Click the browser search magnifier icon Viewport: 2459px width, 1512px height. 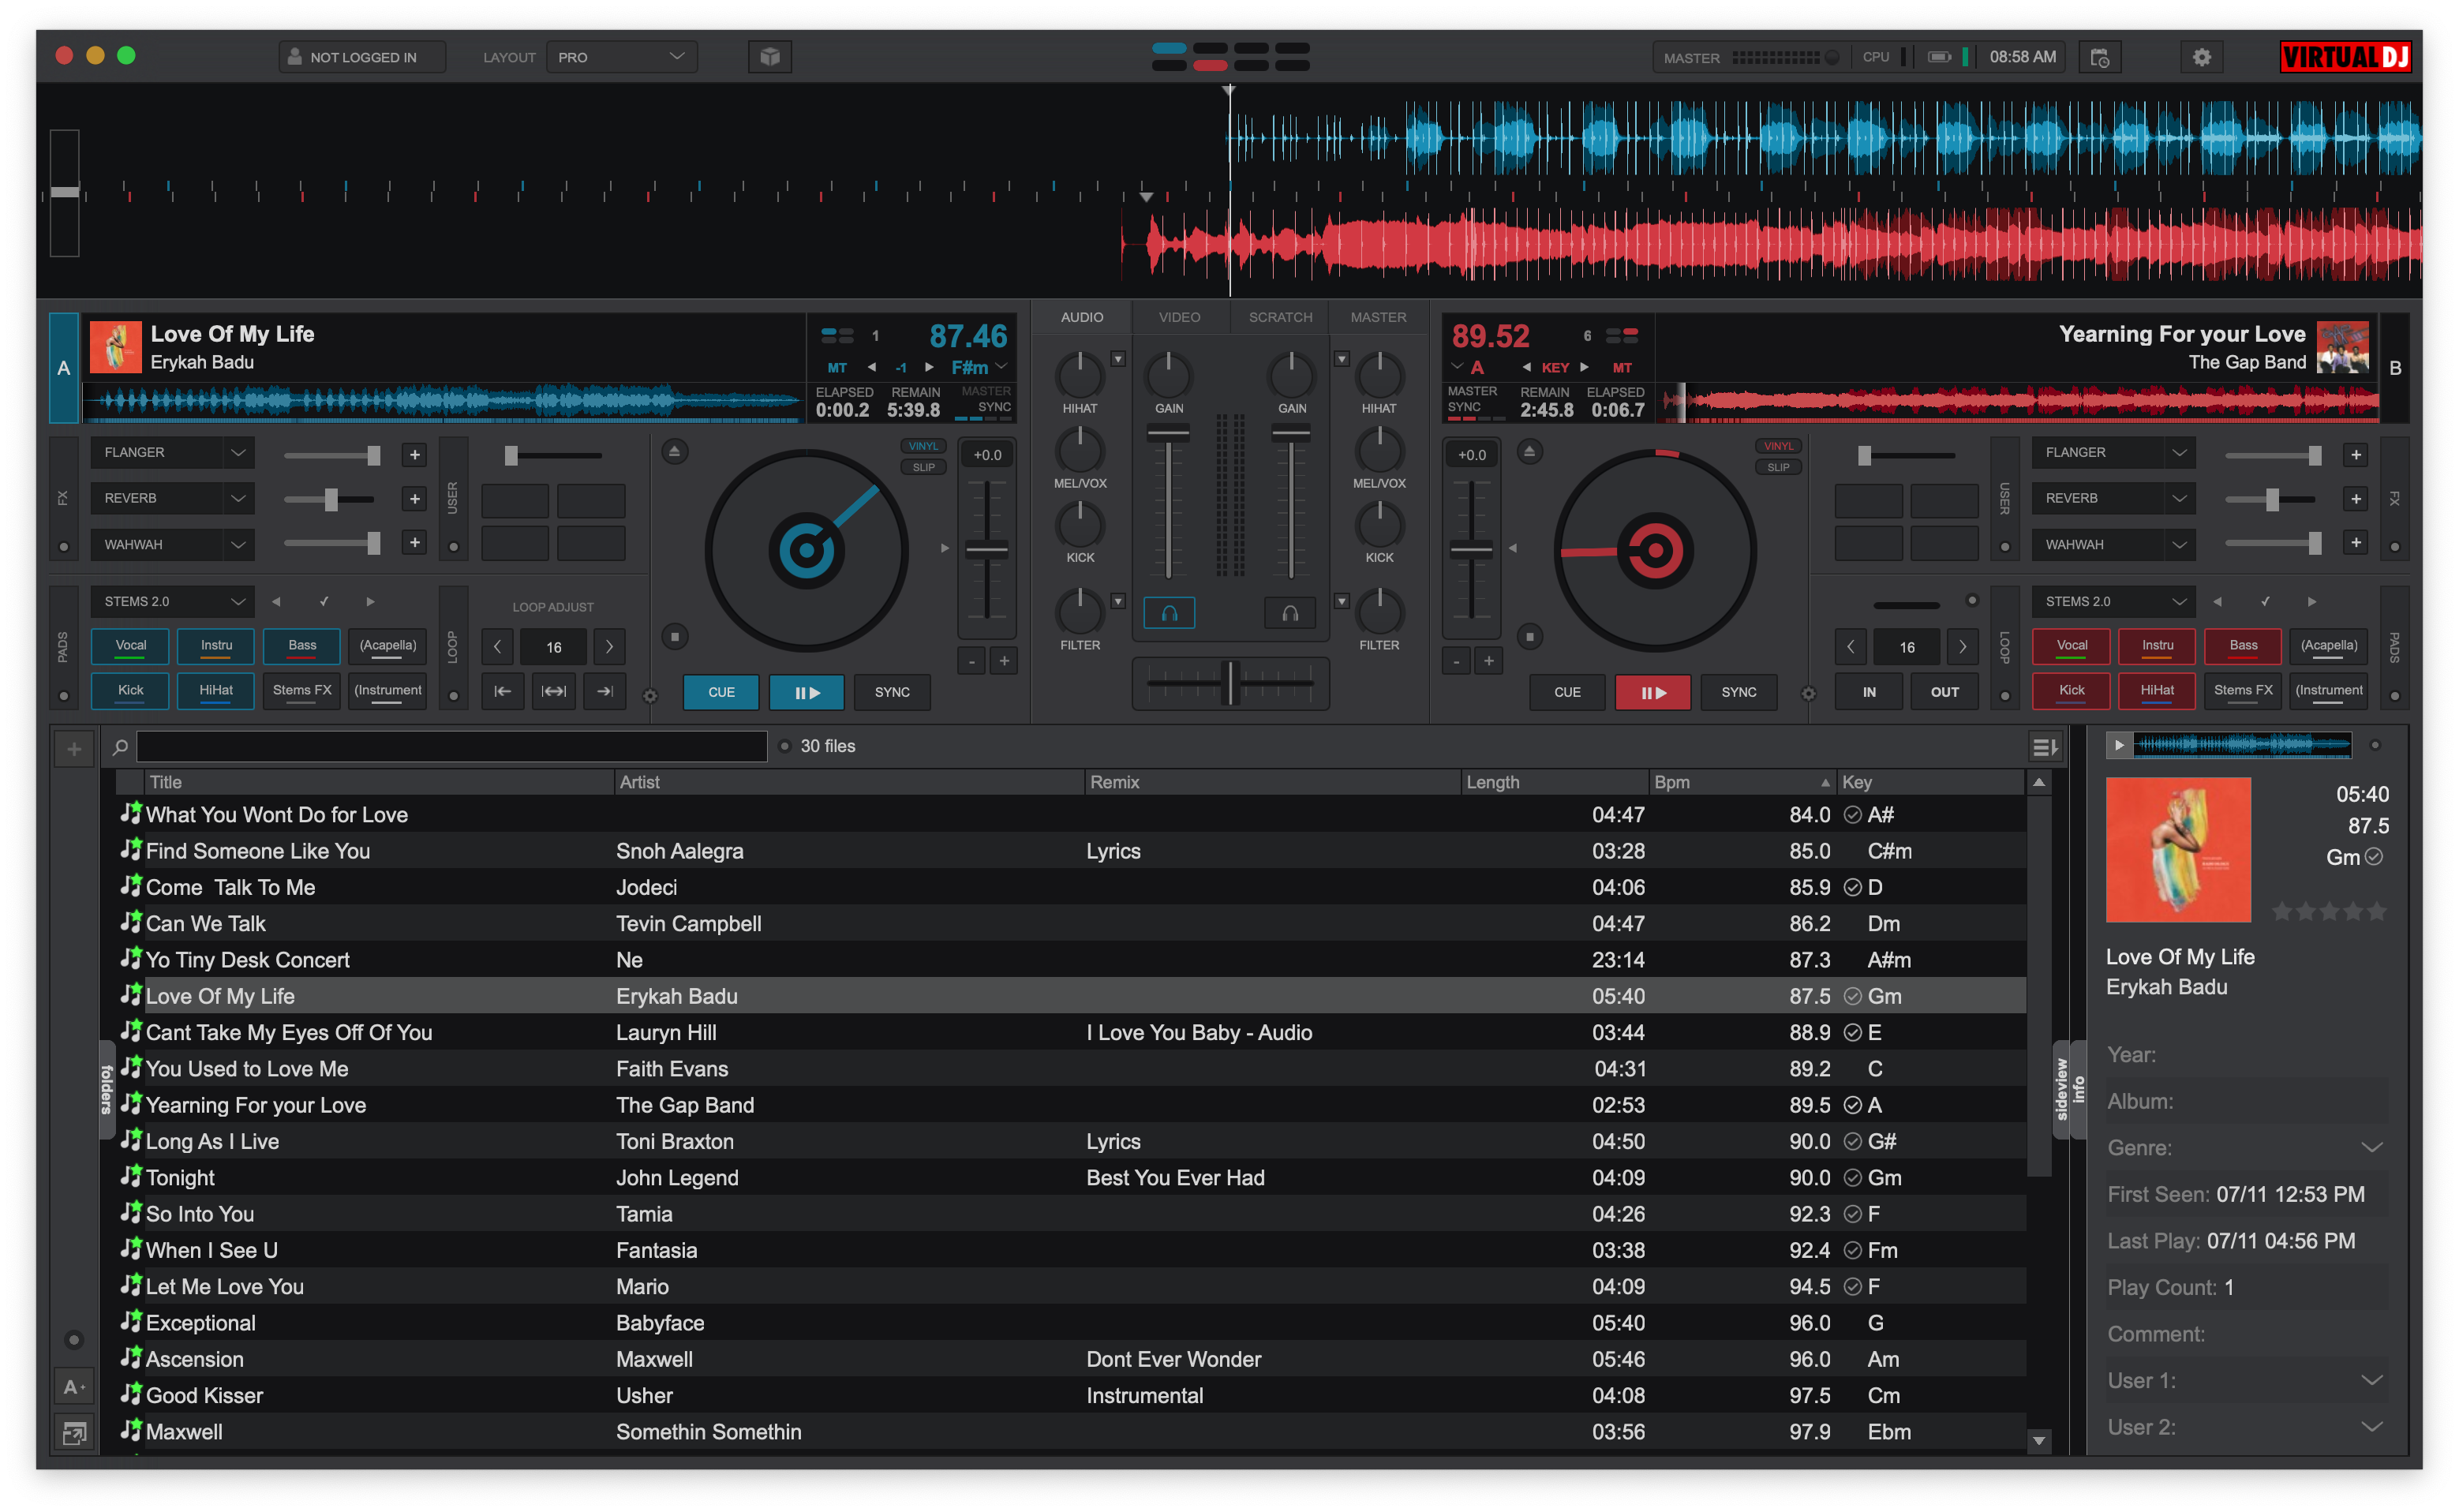tap(120, 746)
